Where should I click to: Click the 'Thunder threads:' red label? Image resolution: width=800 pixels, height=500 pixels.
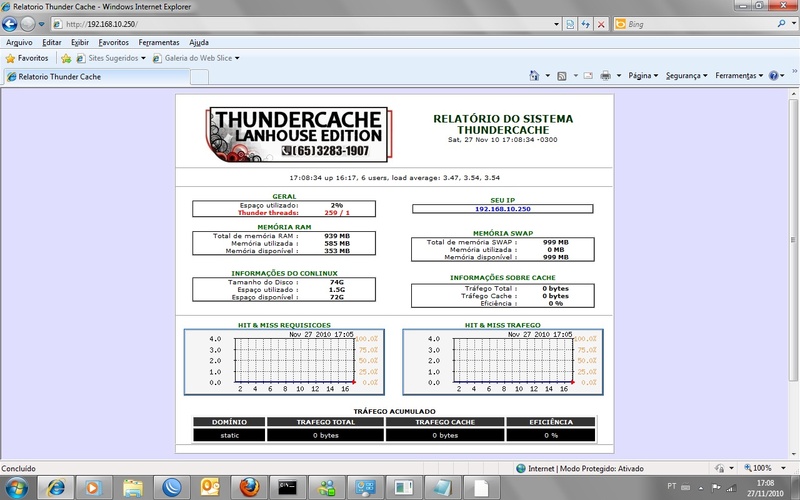(268, 212)
